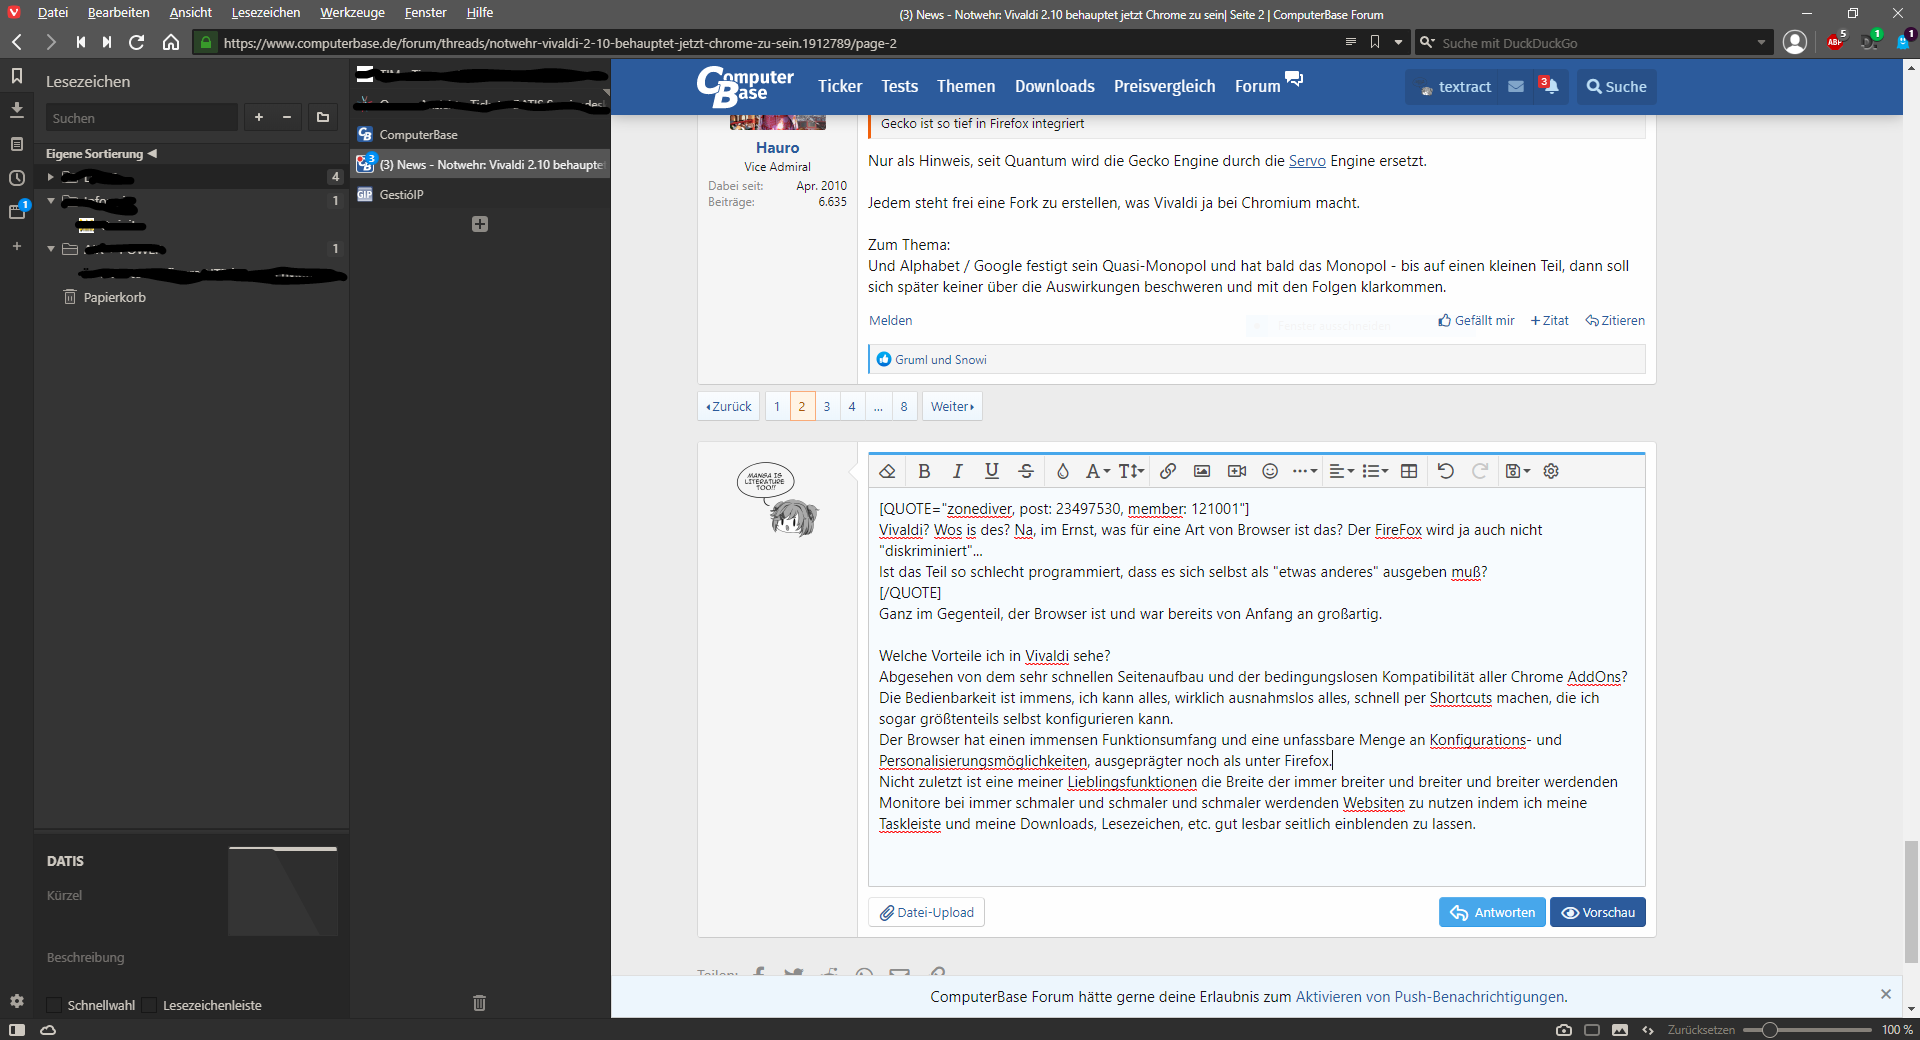Insert a link in the editor
This screenshot has height=1040, width=1920.
click(1168, 471)
